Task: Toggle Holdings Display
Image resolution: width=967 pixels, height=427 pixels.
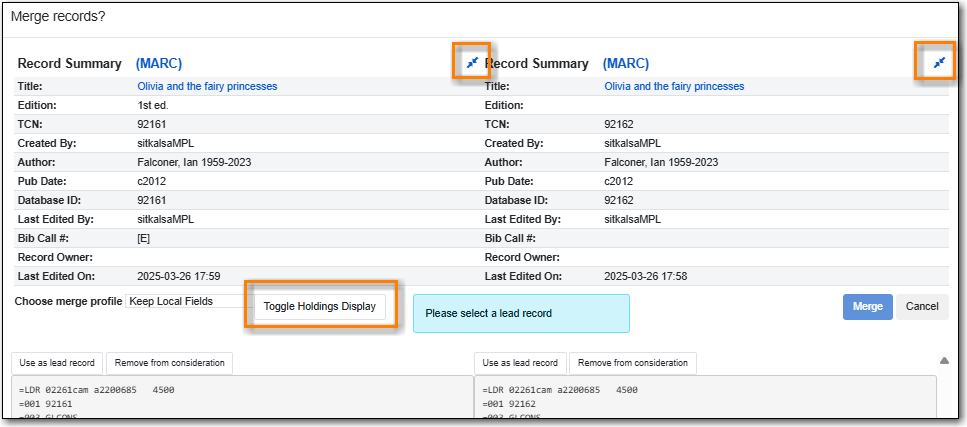Action: (x=319, y=307)
